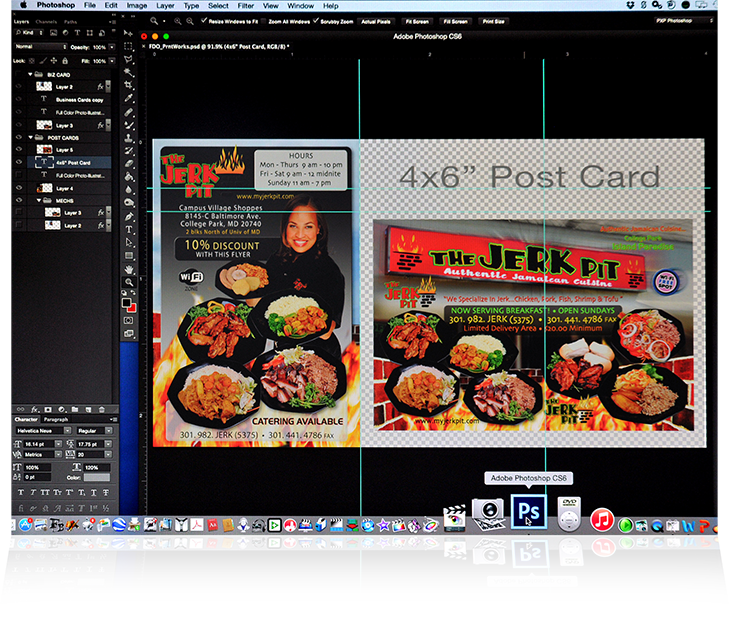Image resolution: width=729 pixels, height=625 pixels.
Task: Toggle Scrubby Zoom checkbox
Action: pyautogui.click(x=316, y=21)
